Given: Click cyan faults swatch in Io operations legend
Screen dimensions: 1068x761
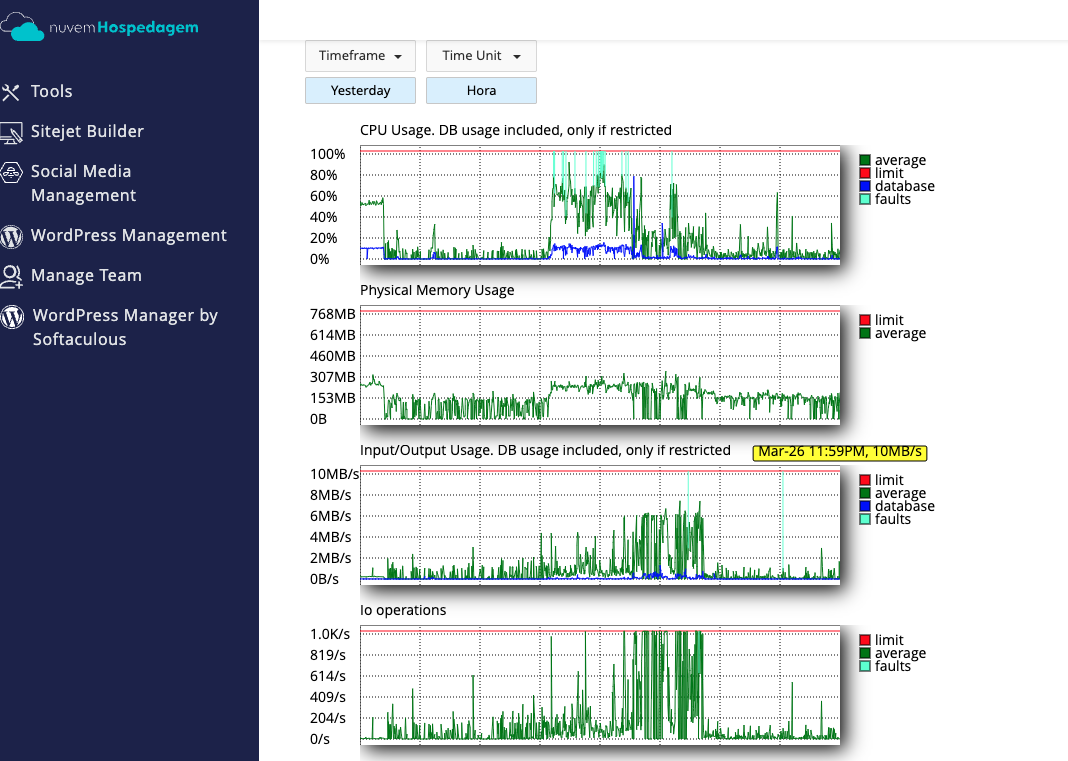Looking at the screenshot, I should point(865,666).
